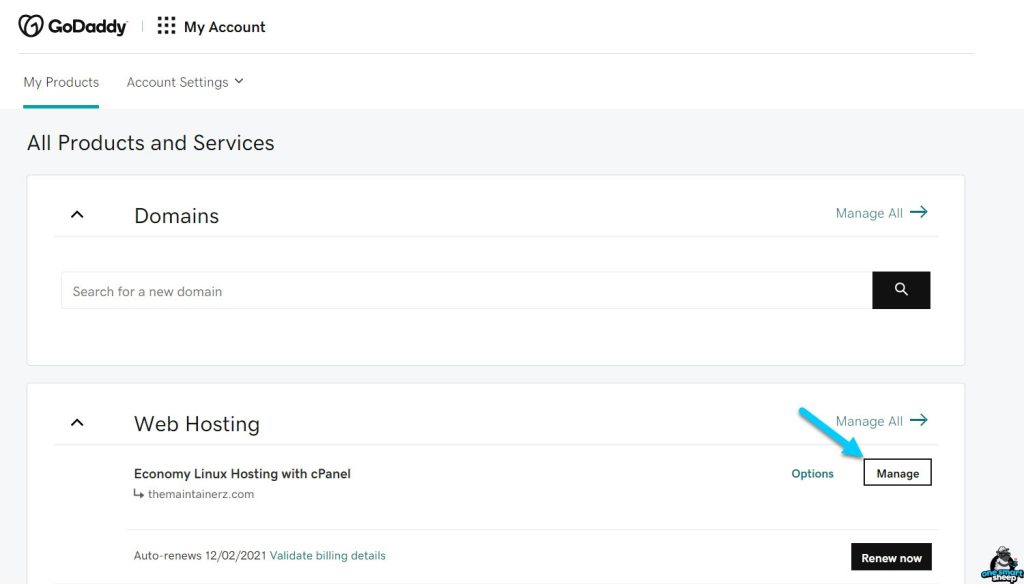The height and width of the screenshot is (584, 1024).
Task: Collapse the Domains section chevron
Action: 77,215
